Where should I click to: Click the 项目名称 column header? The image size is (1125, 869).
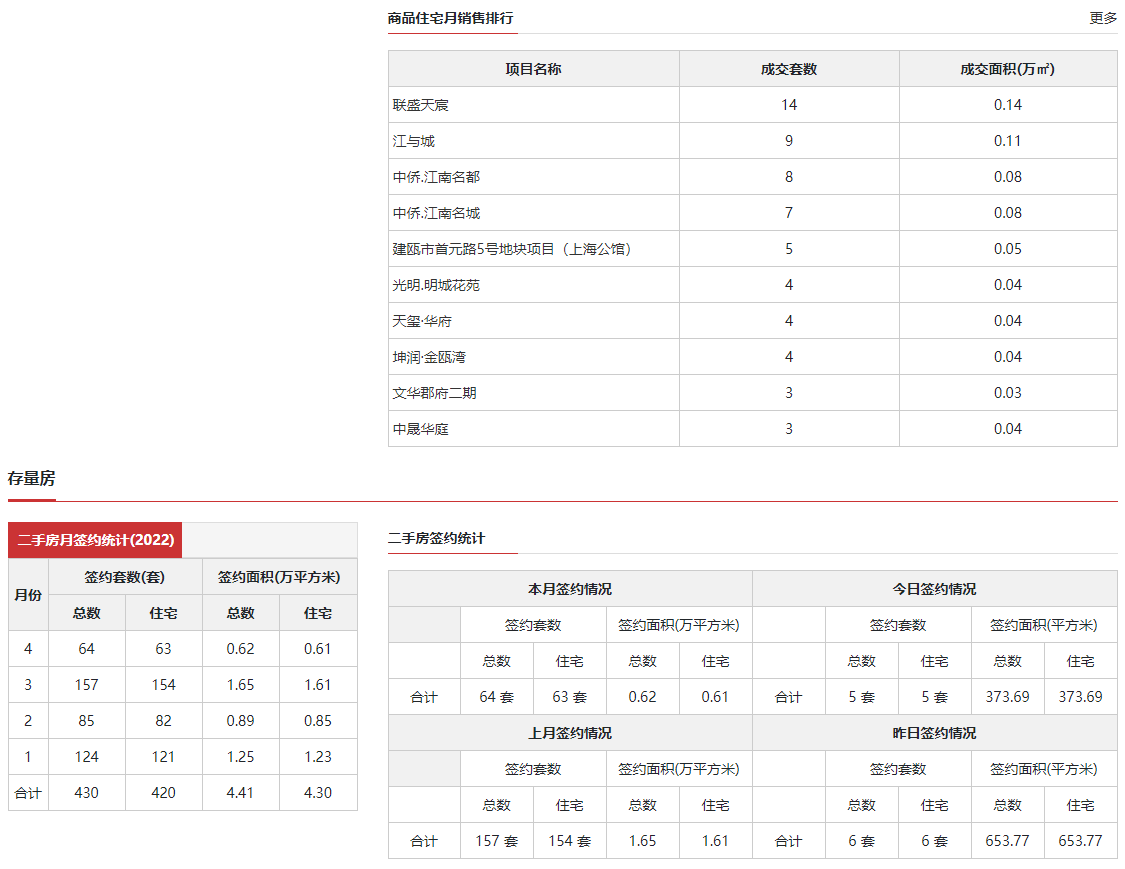pyautogui.click(x=533, y=69)
